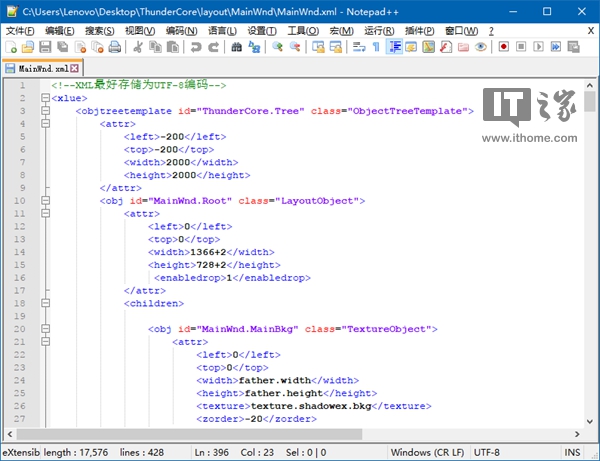600x461 pixels.
Task: Click the vertical scrollbar up arrow
Action: (590, 85)
